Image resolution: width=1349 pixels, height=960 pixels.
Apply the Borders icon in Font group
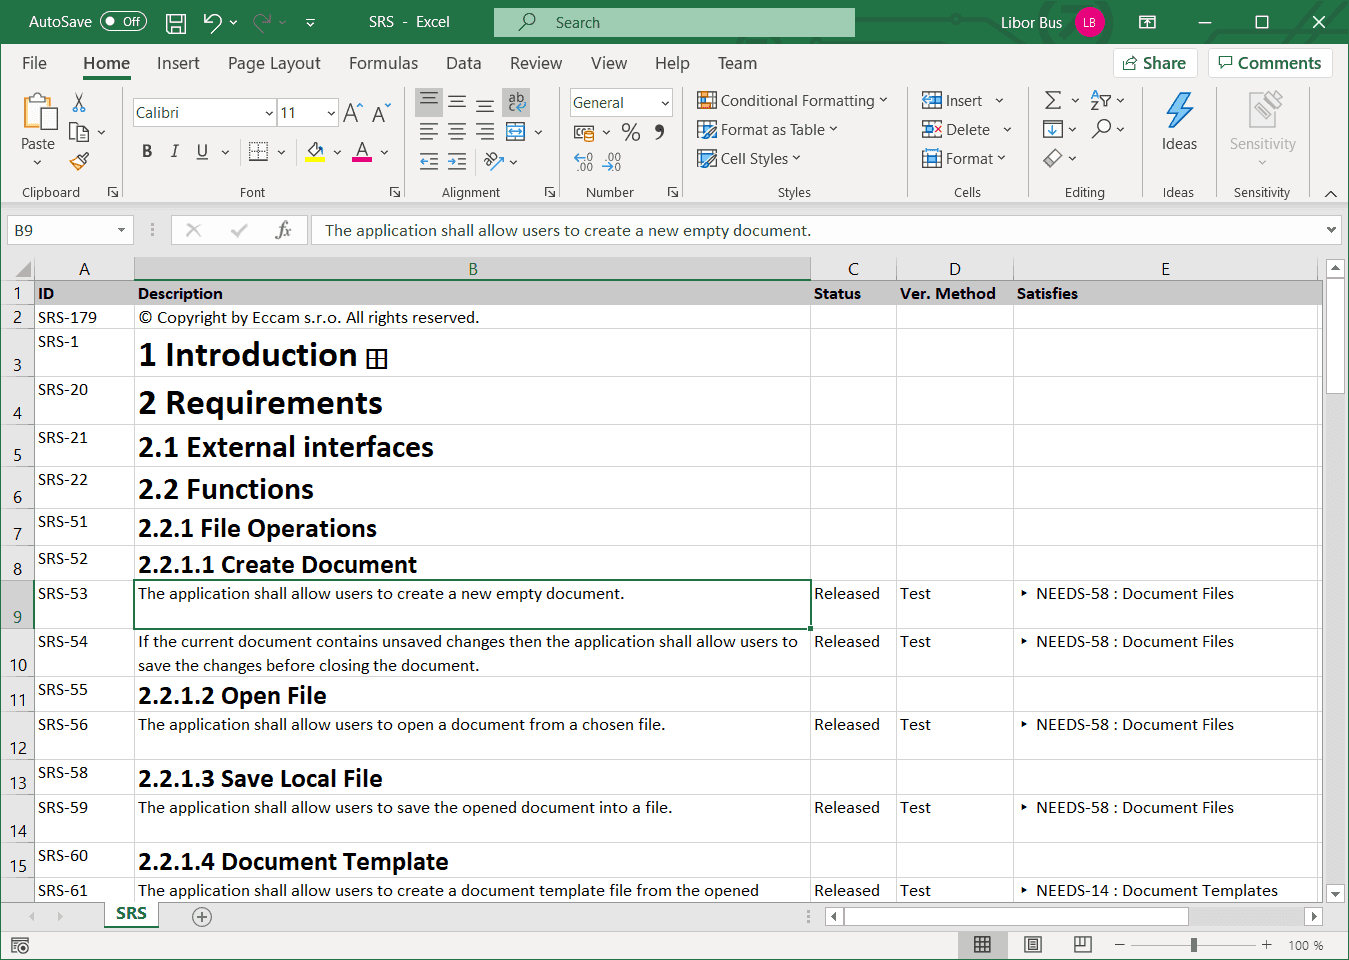(x=258, y=152)
